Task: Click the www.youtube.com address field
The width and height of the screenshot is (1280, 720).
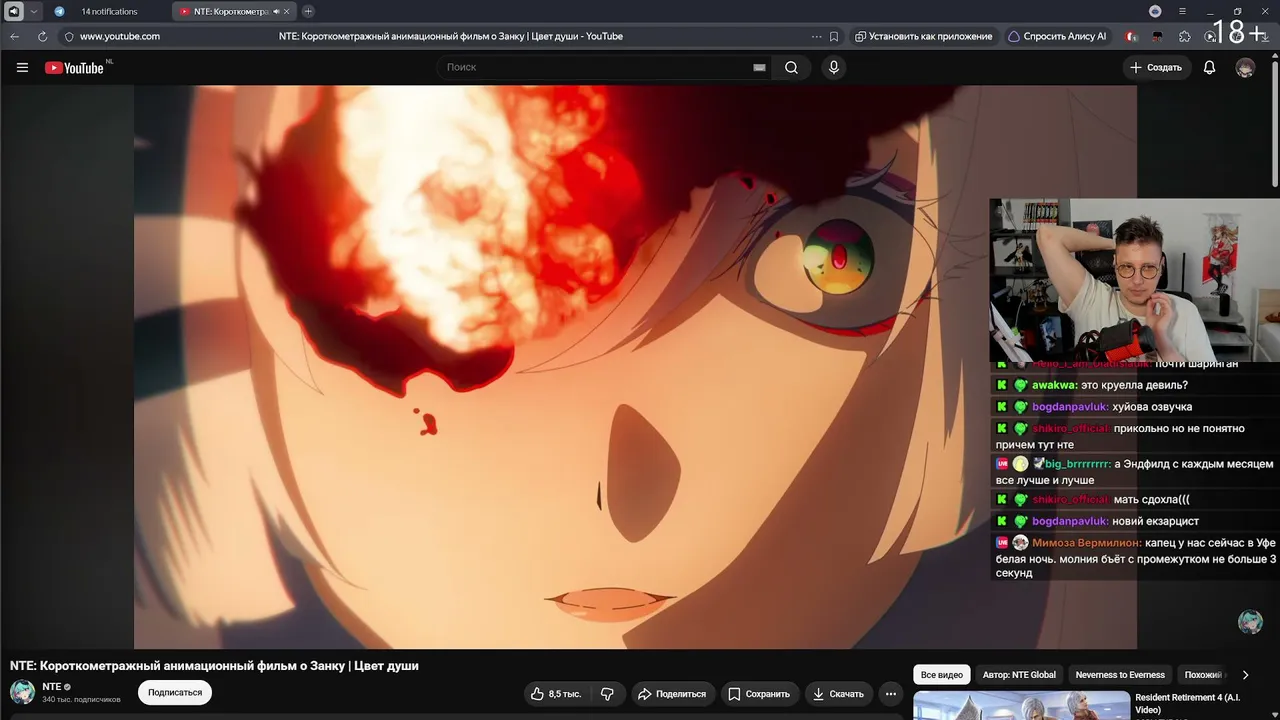Action: coord(120,36)
